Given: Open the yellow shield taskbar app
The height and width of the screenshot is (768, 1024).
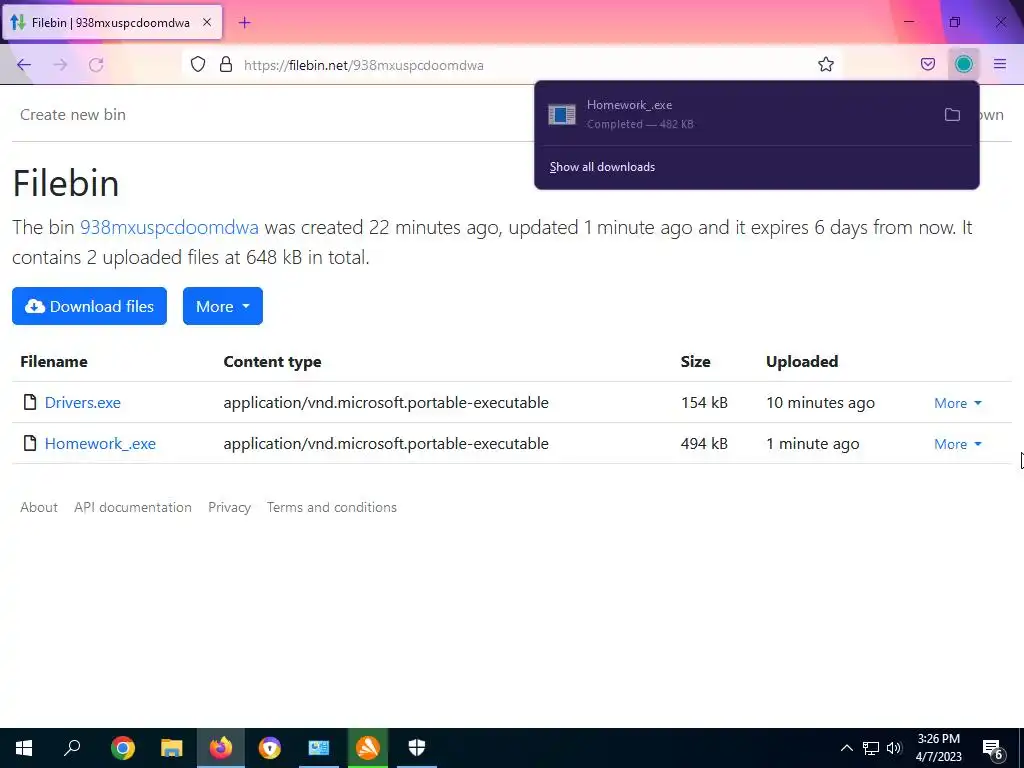Looking at the screenshot, I should pos(270,748).
